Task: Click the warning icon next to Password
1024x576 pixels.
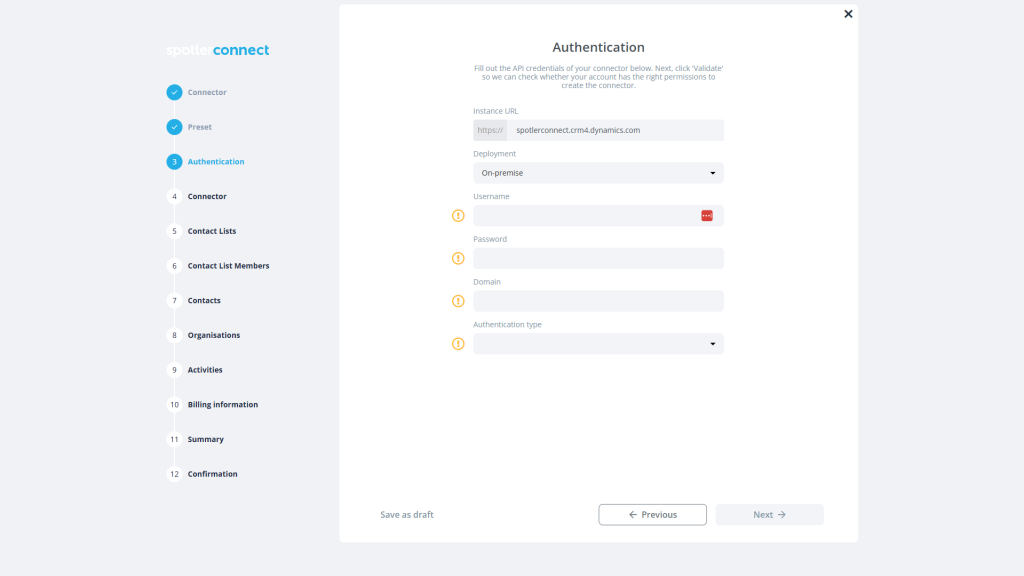Action: tap(458, 259)
